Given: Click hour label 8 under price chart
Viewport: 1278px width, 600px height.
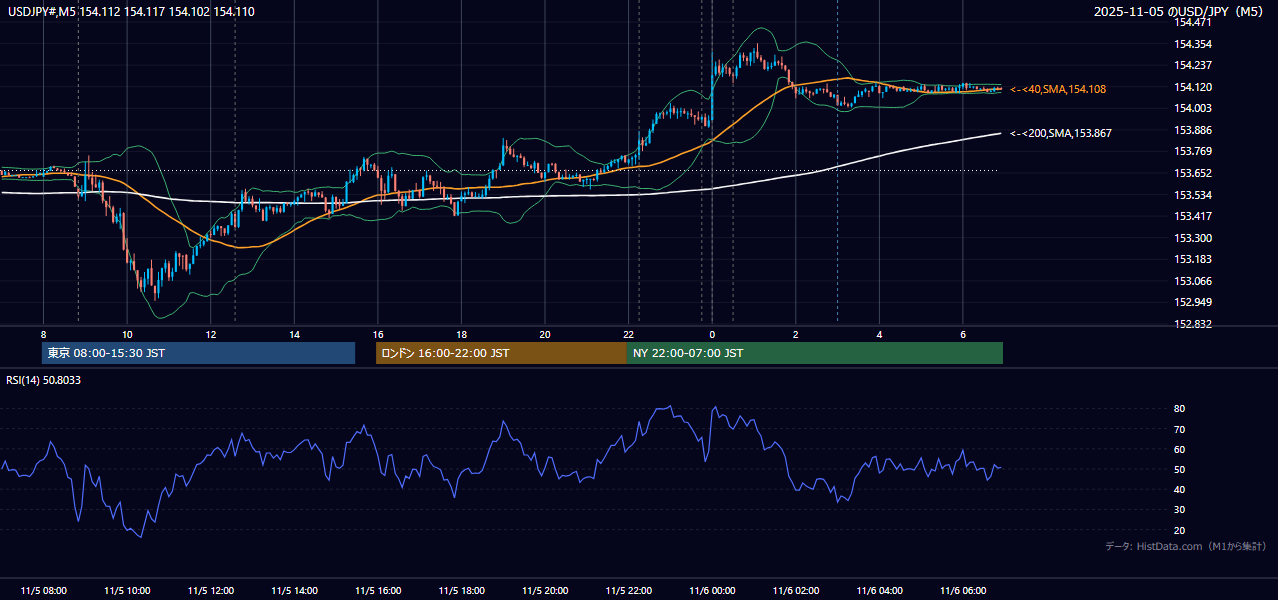Looking at the screenshot, I should [x=43, y=335].
